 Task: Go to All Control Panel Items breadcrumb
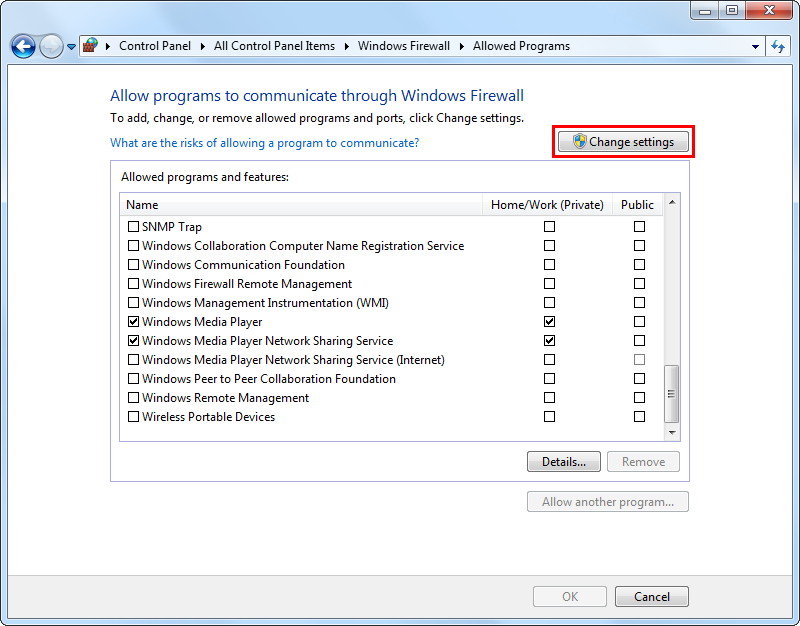click(274, 46)
